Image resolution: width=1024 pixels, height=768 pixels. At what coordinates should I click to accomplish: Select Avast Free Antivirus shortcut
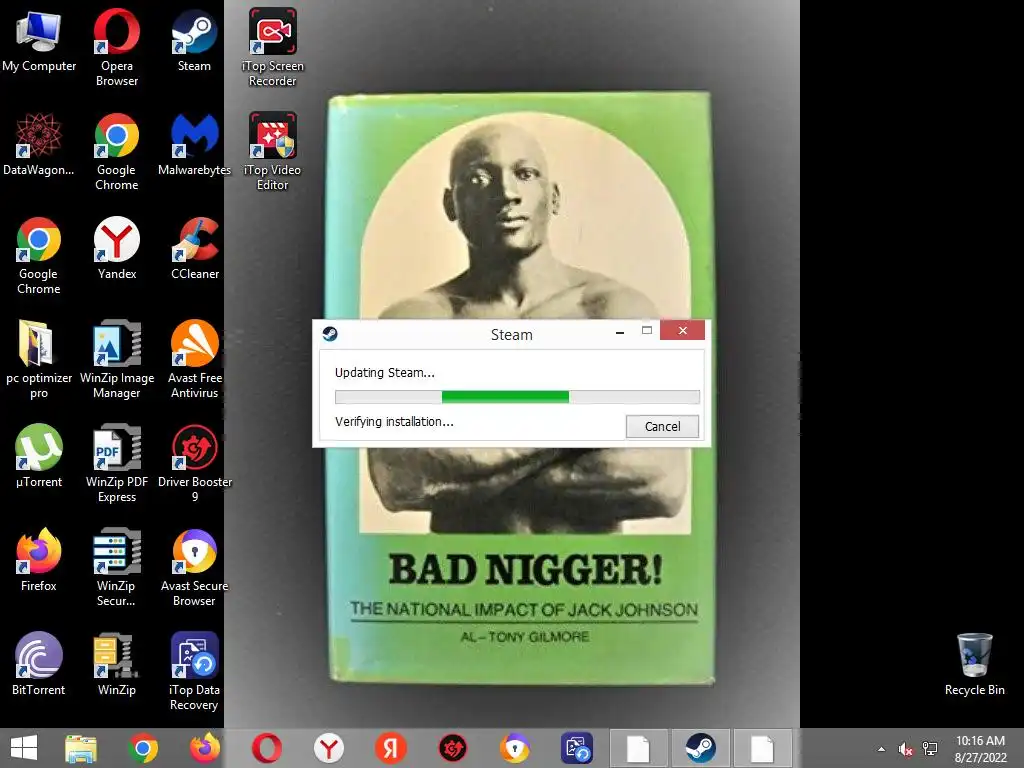pos(195,360)
